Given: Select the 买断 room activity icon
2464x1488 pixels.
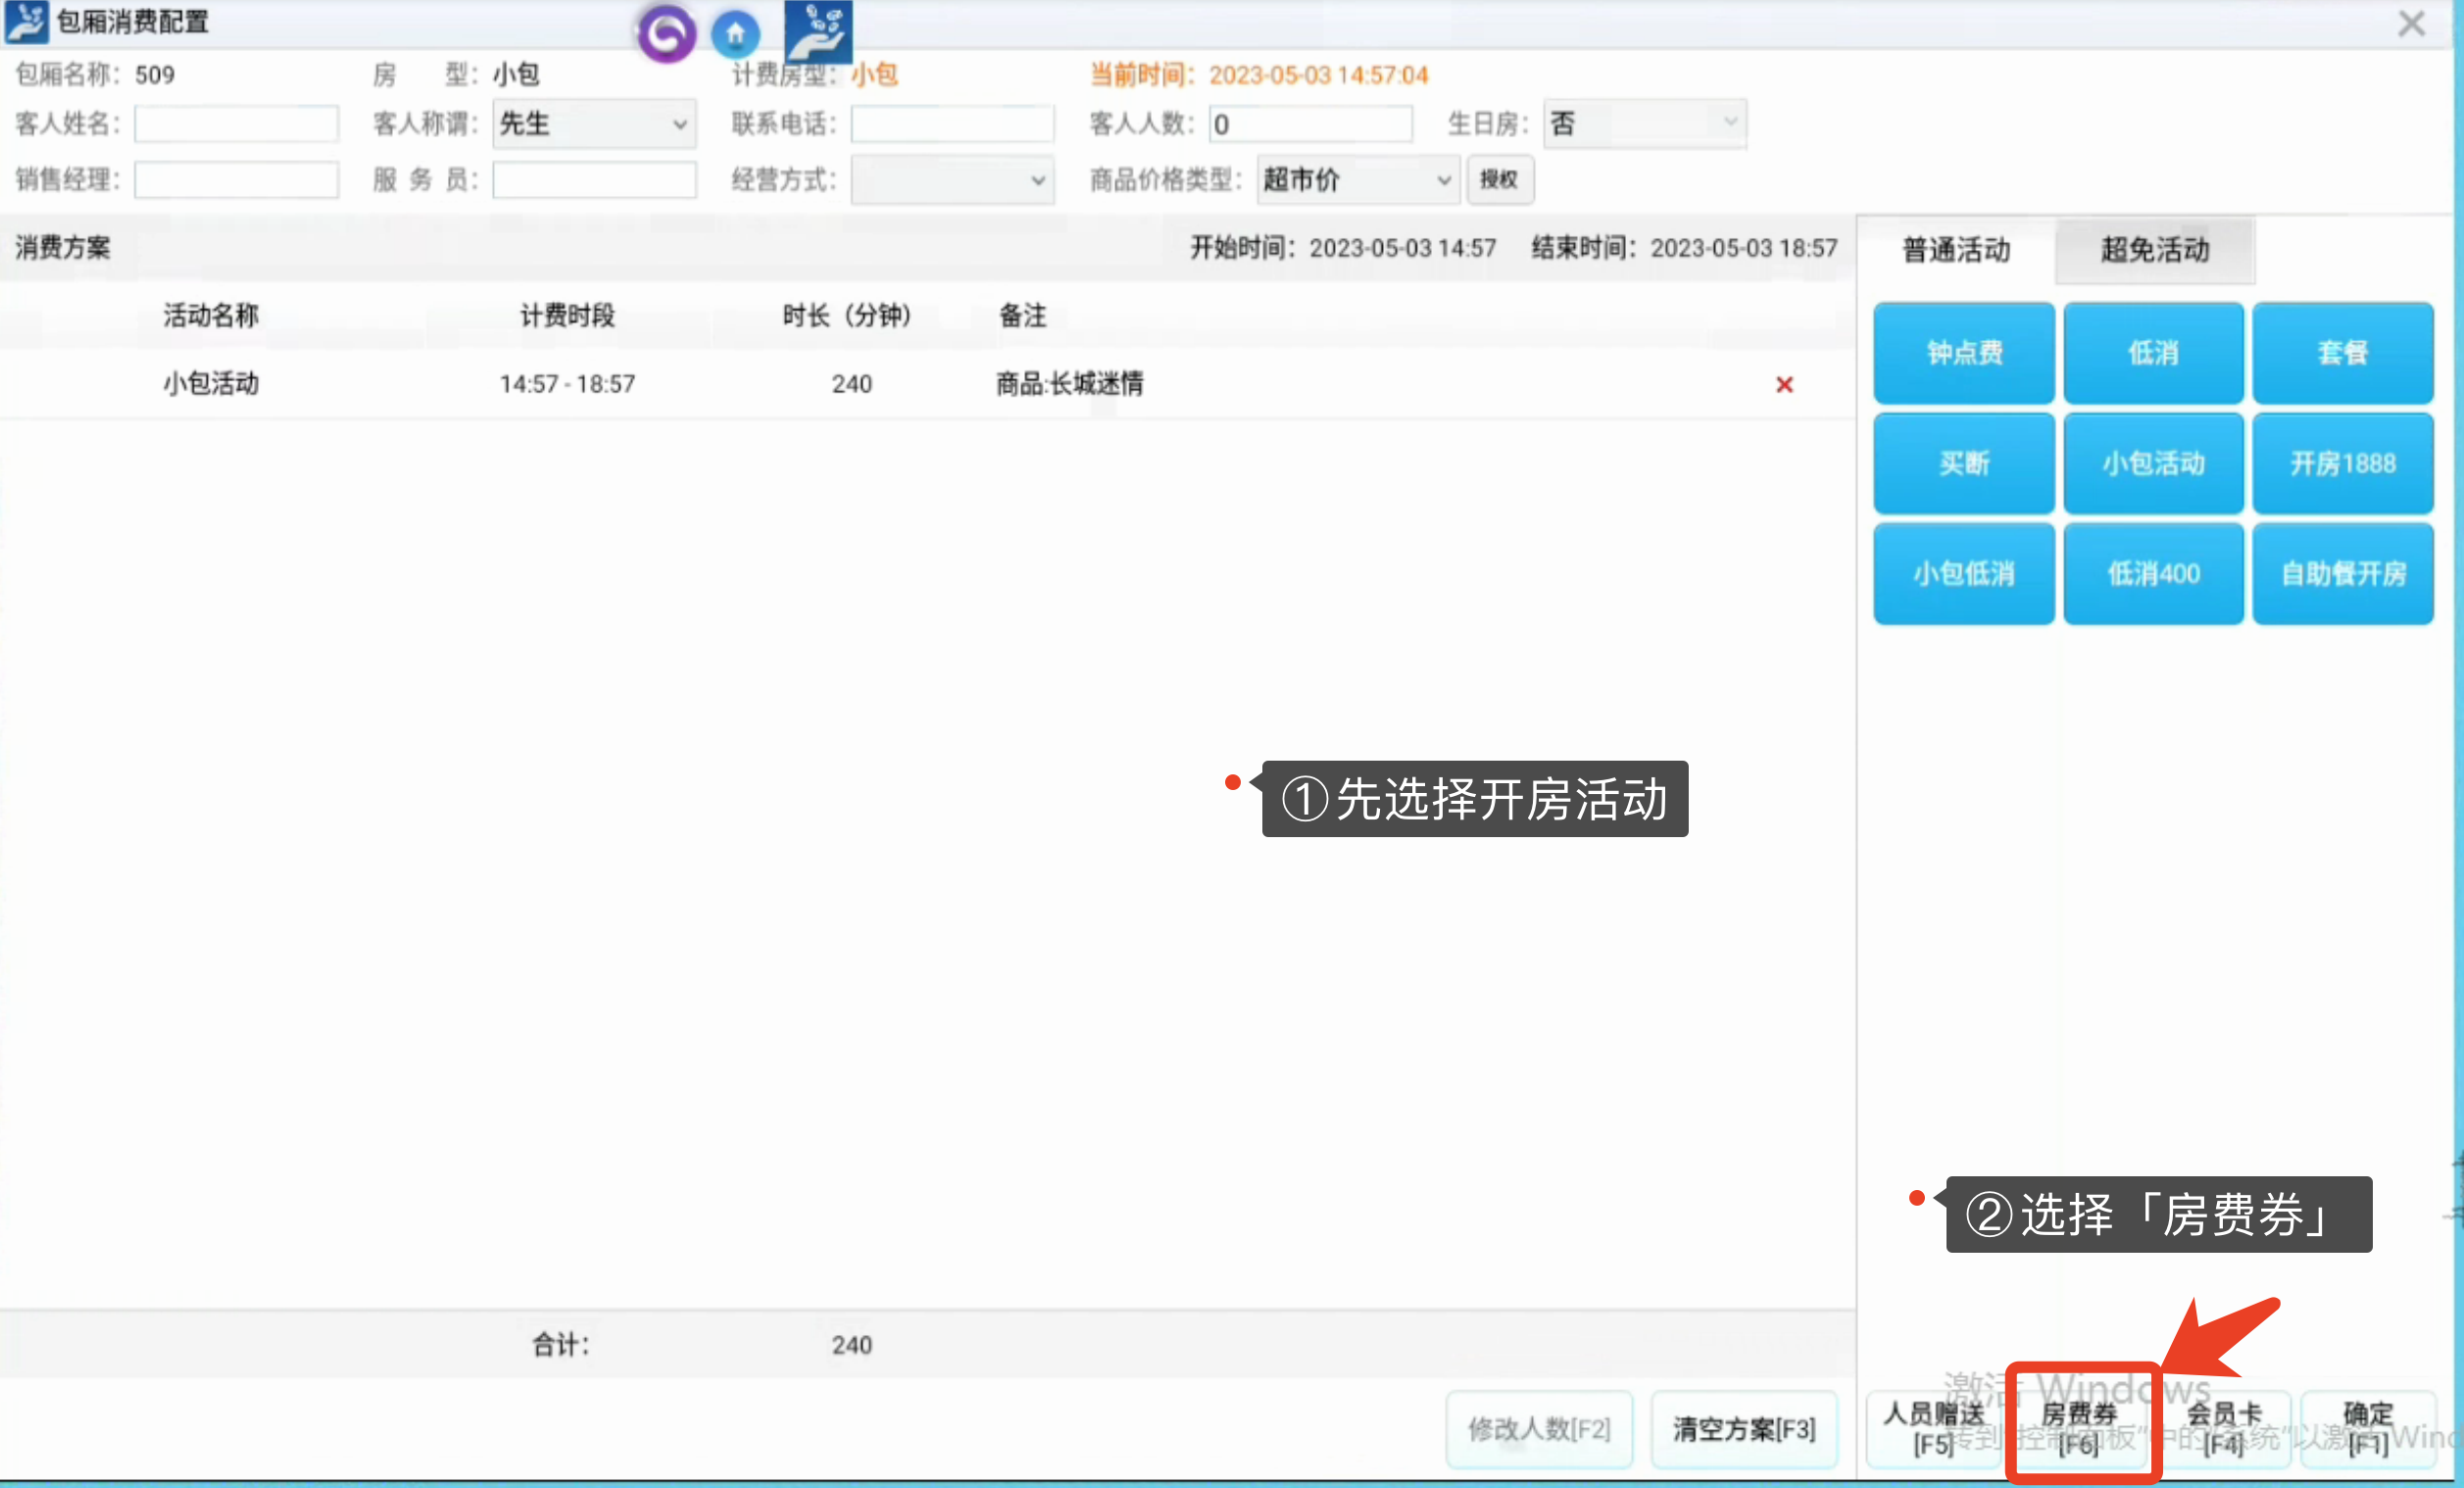Looking at the screenshot, I should (x=1964, y=463).
